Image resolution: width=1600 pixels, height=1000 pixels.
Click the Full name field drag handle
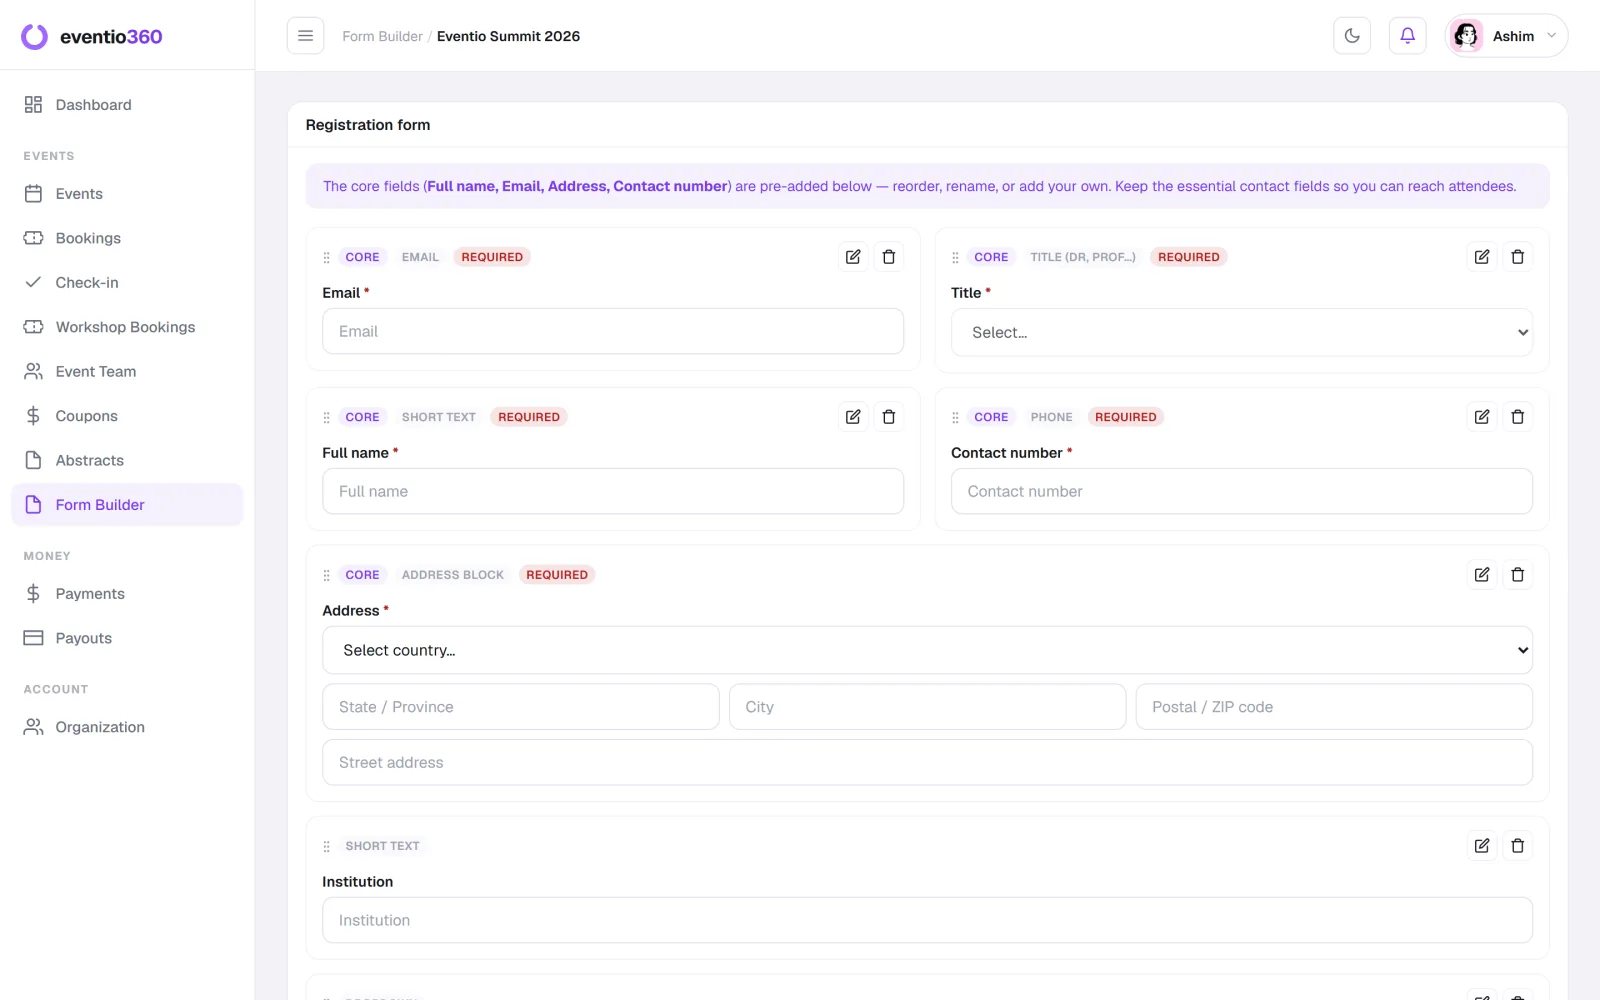pyautogui.click(x=326, y=418)
